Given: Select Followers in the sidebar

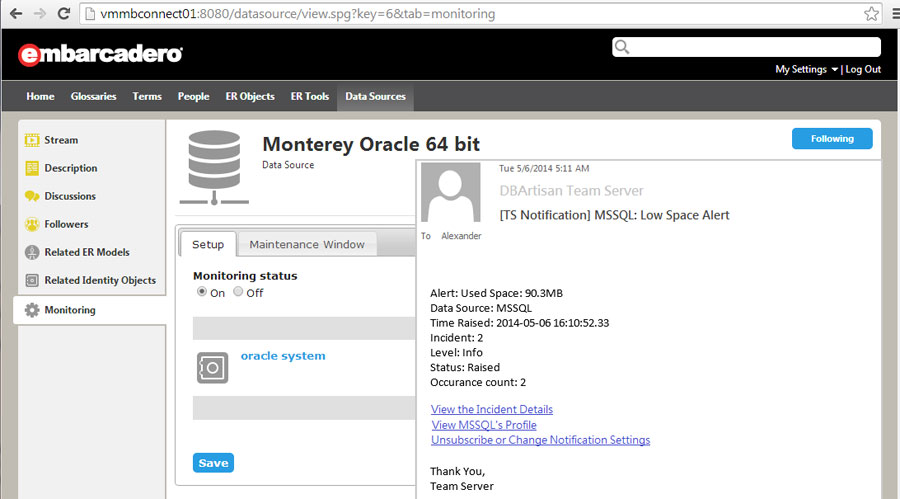Looking at the screenshot, I should (x=66, y=225).
